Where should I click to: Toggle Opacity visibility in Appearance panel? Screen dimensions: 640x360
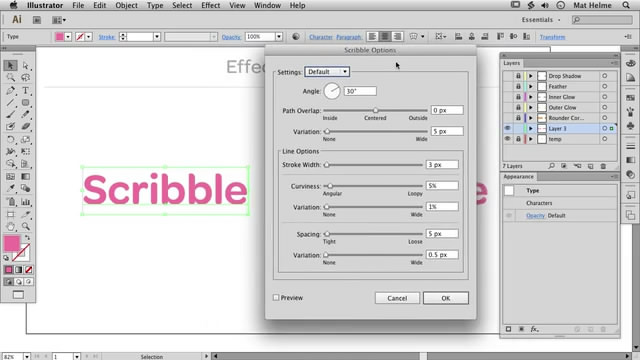click(x=509, y=216)
